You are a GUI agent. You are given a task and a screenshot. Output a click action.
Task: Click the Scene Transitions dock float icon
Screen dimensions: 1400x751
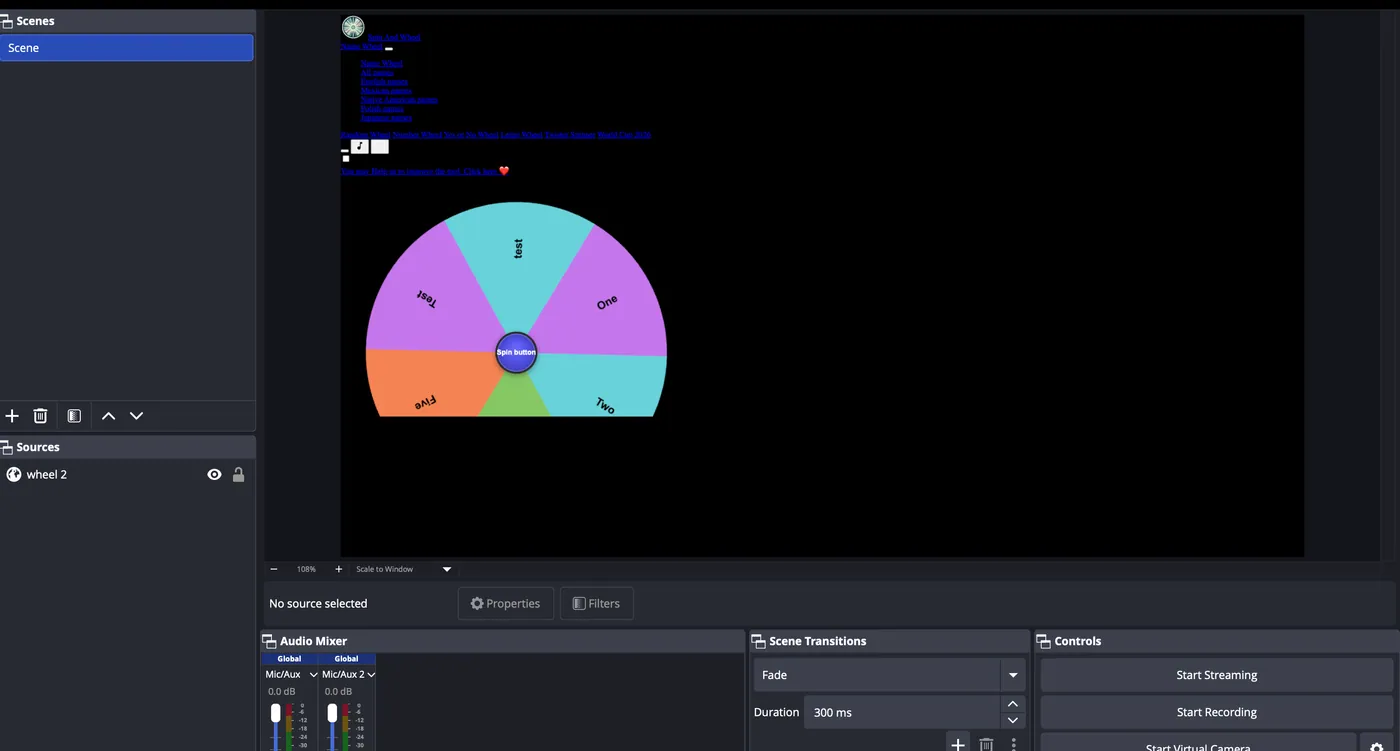point(758,641)
